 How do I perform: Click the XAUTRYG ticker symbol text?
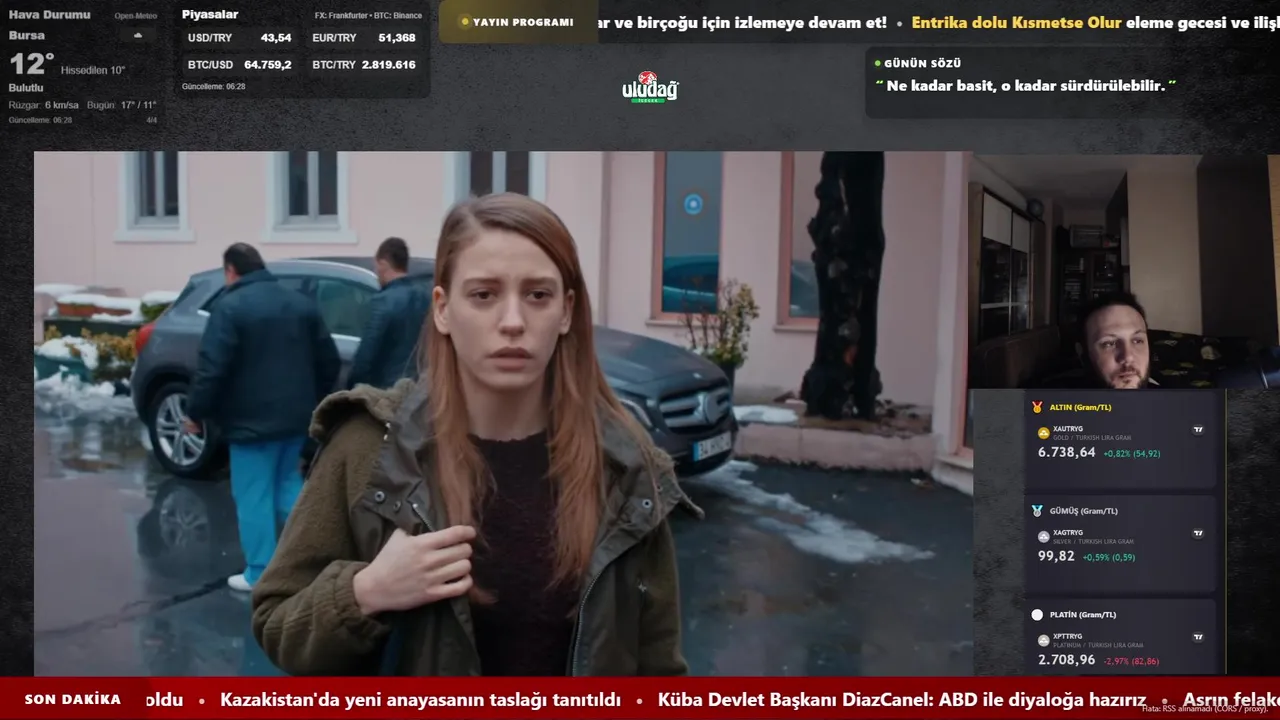click(x=1068, y=429)
